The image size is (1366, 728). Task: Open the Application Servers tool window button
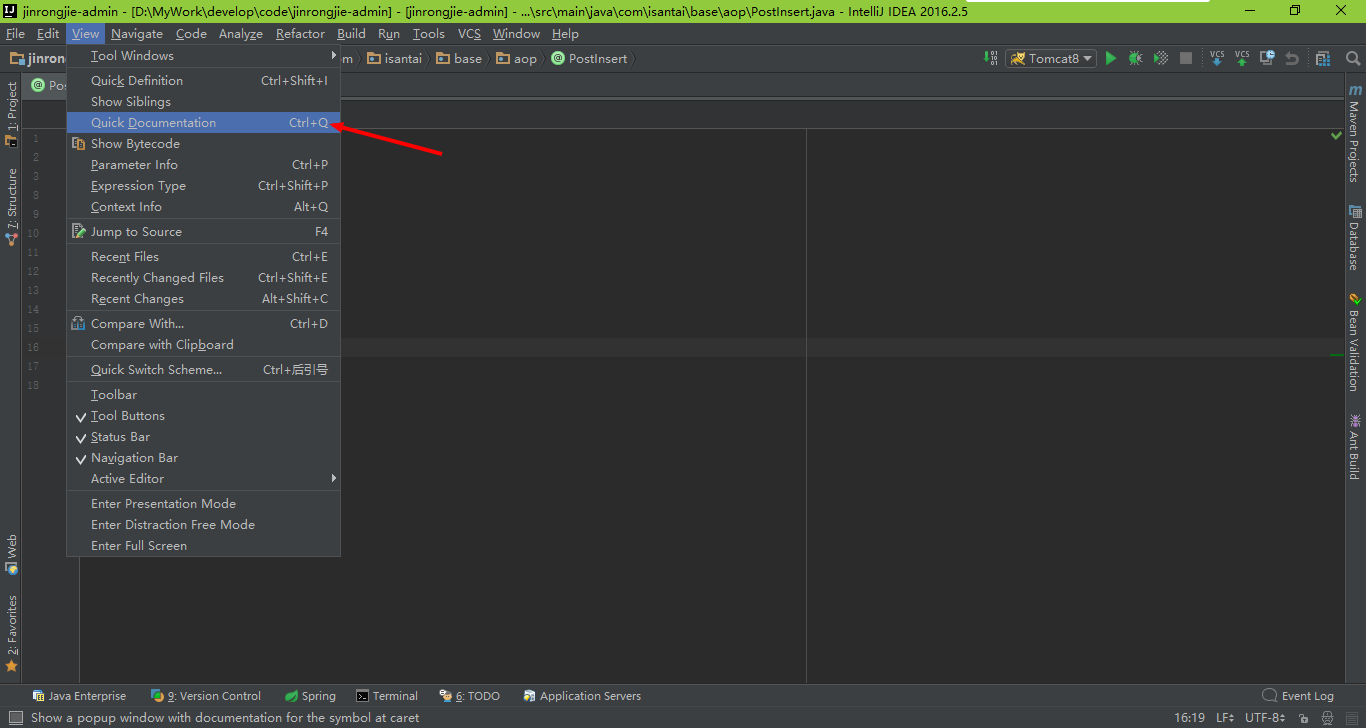582,696
